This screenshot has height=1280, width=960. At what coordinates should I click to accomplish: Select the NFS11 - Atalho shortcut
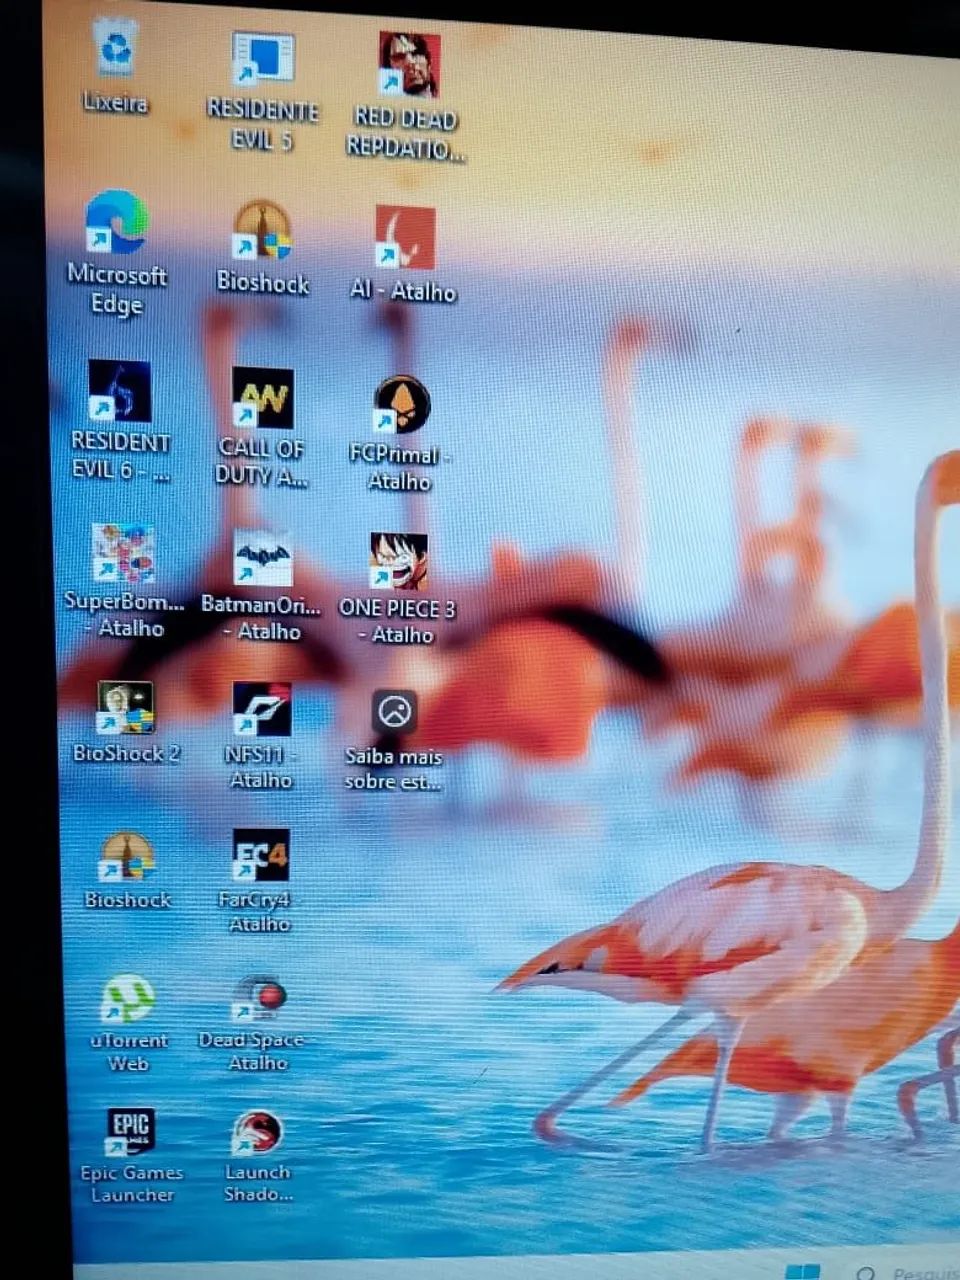pos(261,711)
